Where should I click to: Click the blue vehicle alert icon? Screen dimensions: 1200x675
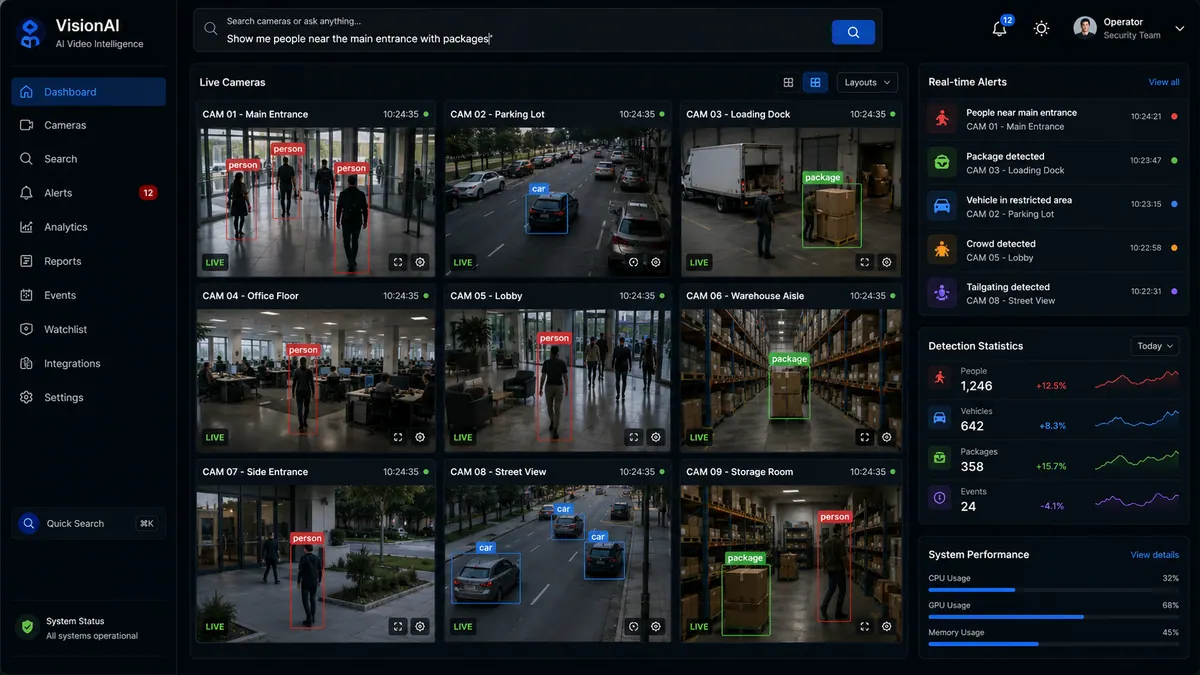tap(941, 206)
